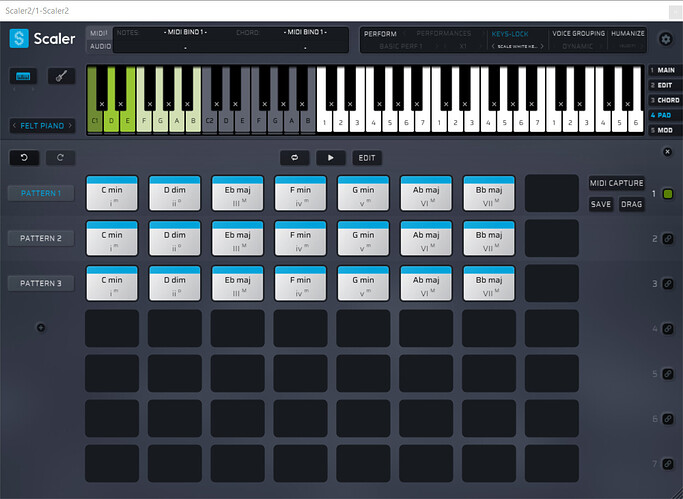Click the empty eighth slot in Pattern 1
Viewport: 683px width, 499px height.
(x=551, y=193)
